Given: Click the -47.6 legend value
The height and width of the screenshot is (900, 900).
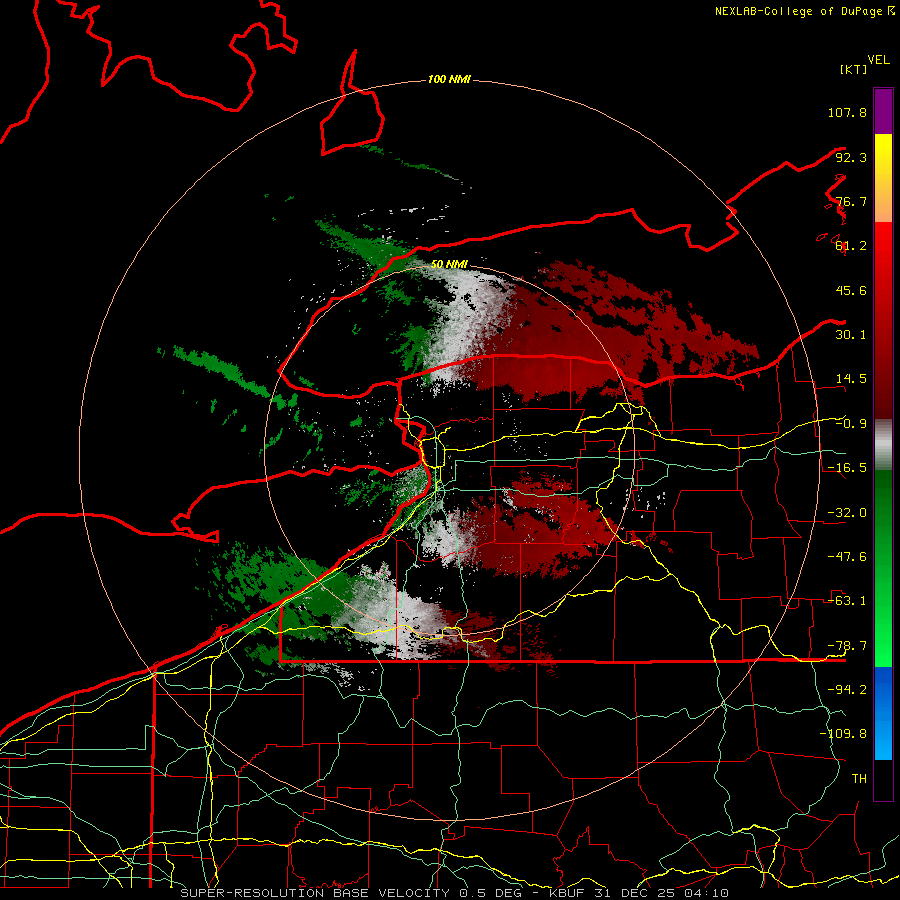Looking at the screenshot, I should click(847, 557).
